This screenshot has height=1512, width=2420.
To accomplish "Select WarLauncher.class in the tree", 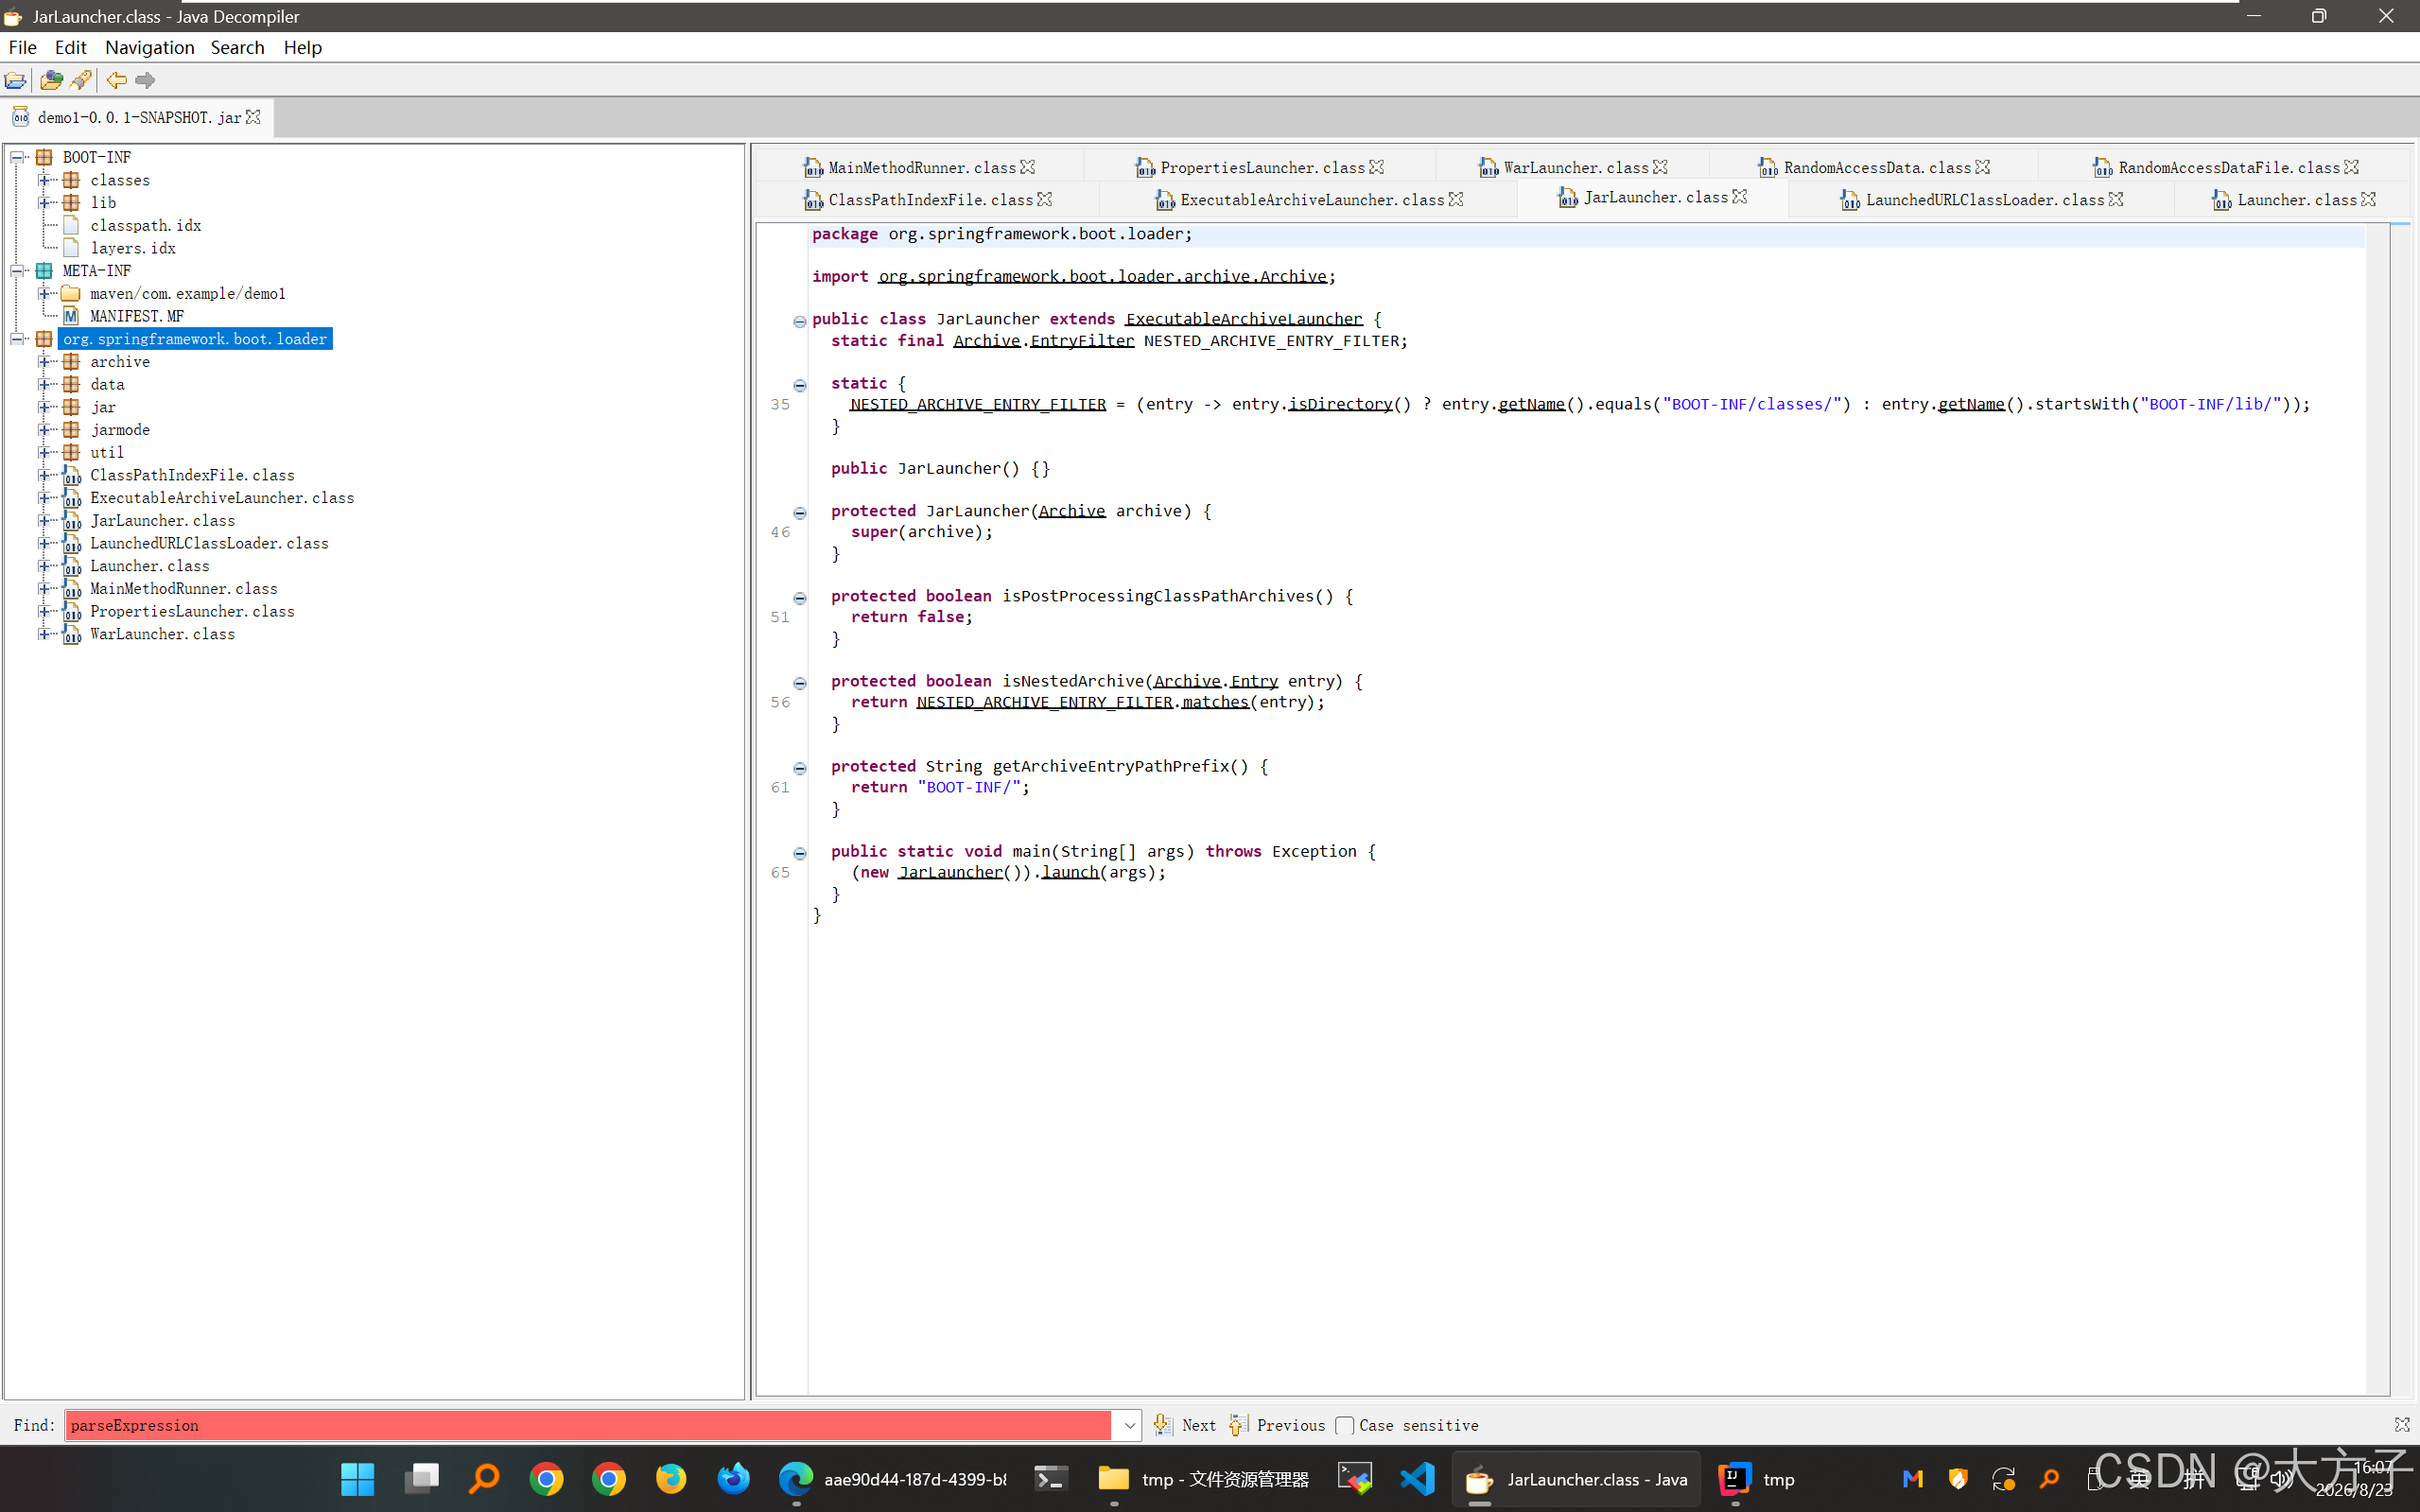I will pyautogui.click(x=163, y=634).
